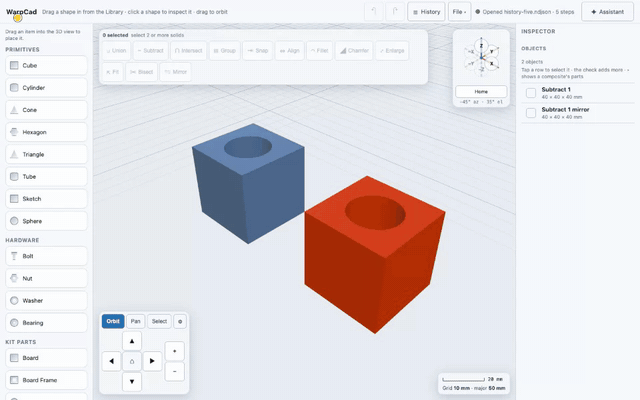The width and height of the screenshot is (640, 400).
Task: Choose the Cone primitive
Action: [x=46, y=110]
